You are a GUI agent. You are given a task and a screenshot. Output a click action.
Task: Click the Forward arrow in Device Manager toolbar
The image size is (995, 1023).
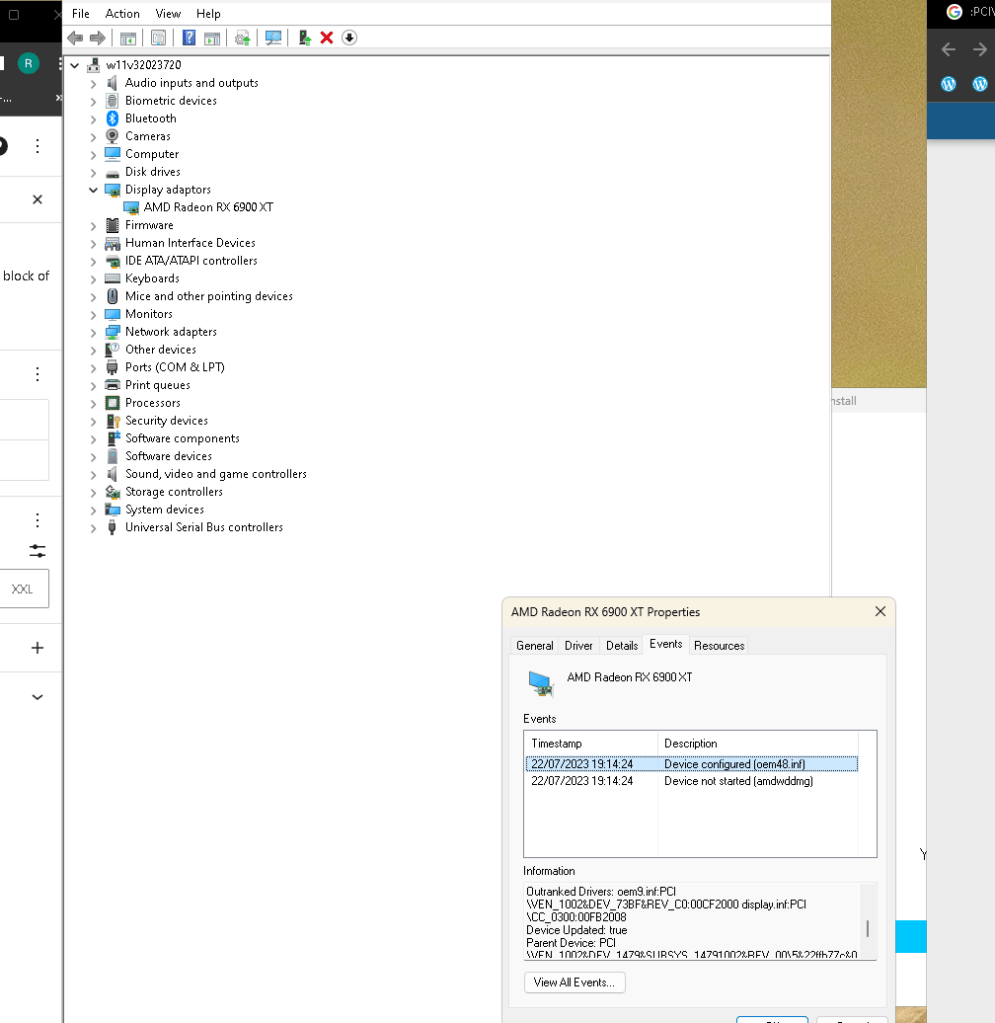[x=97, y=38]
